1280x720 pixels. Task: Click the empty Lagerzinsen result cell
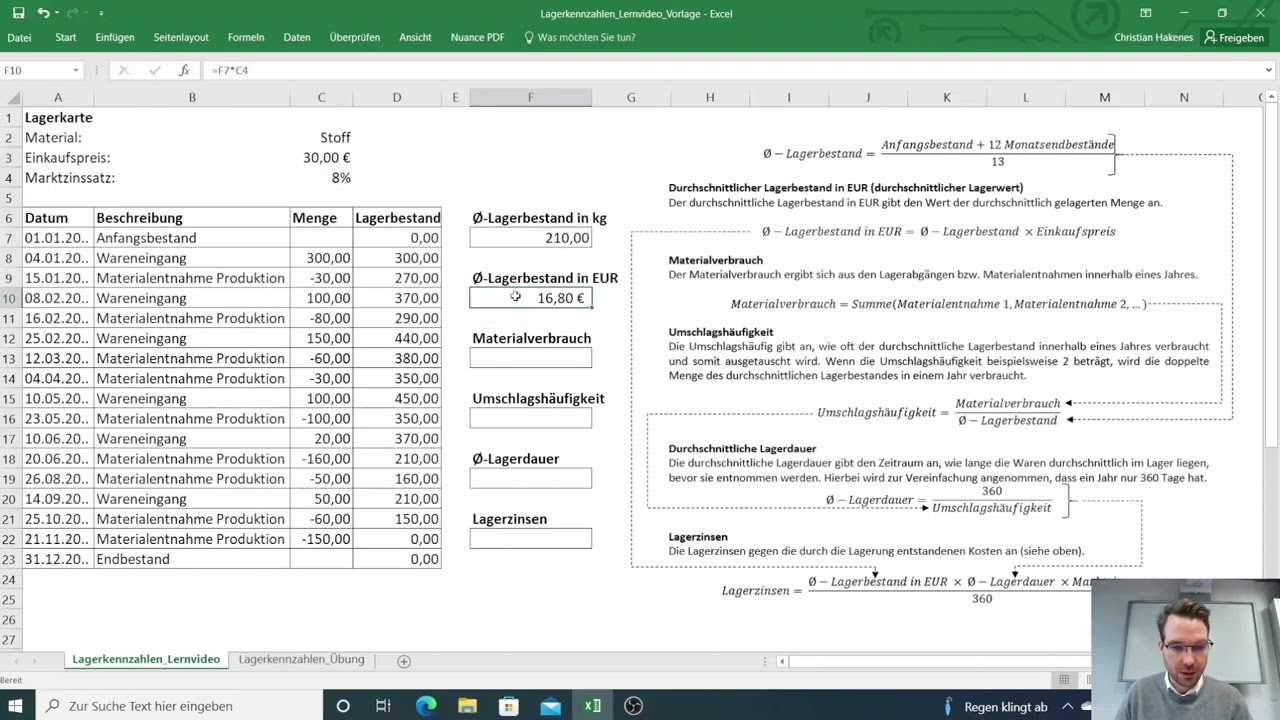(x=530, y=539)
